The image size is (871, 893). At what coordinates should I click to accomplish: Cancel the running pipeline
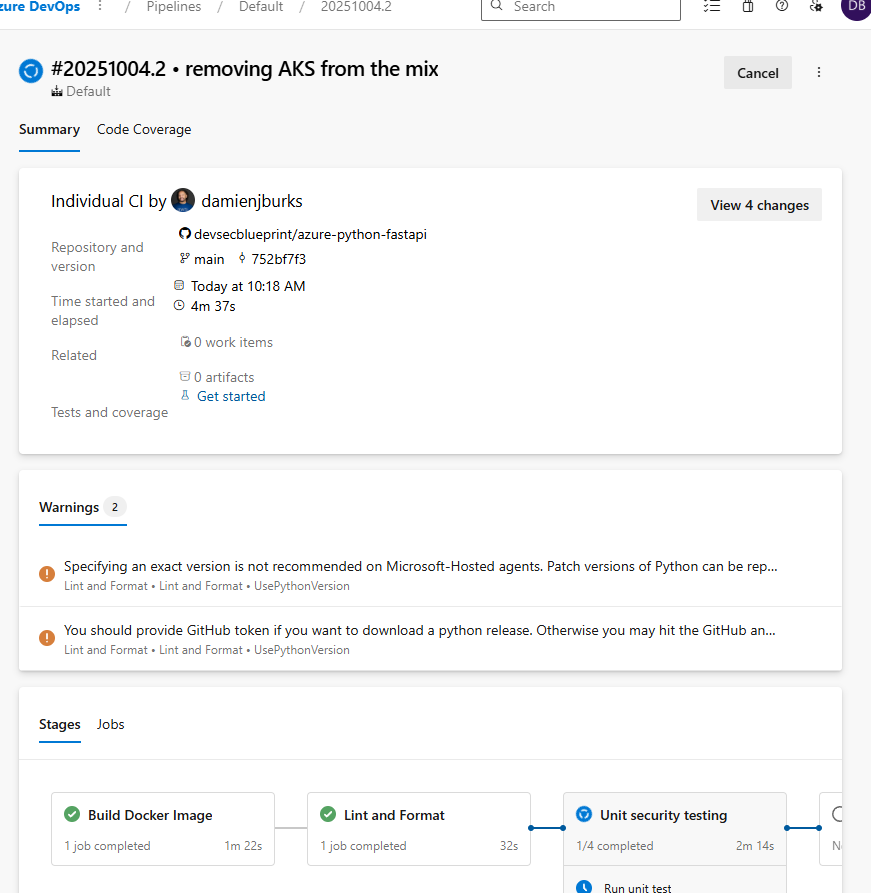click(x=757, y=73)
